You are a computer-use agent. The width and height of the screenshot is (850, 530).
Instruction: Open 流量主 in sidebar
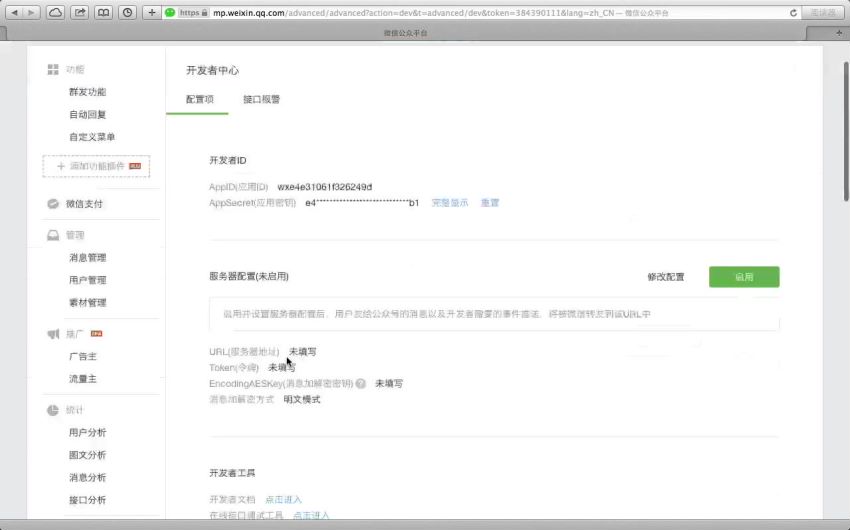tap(82, 379)
